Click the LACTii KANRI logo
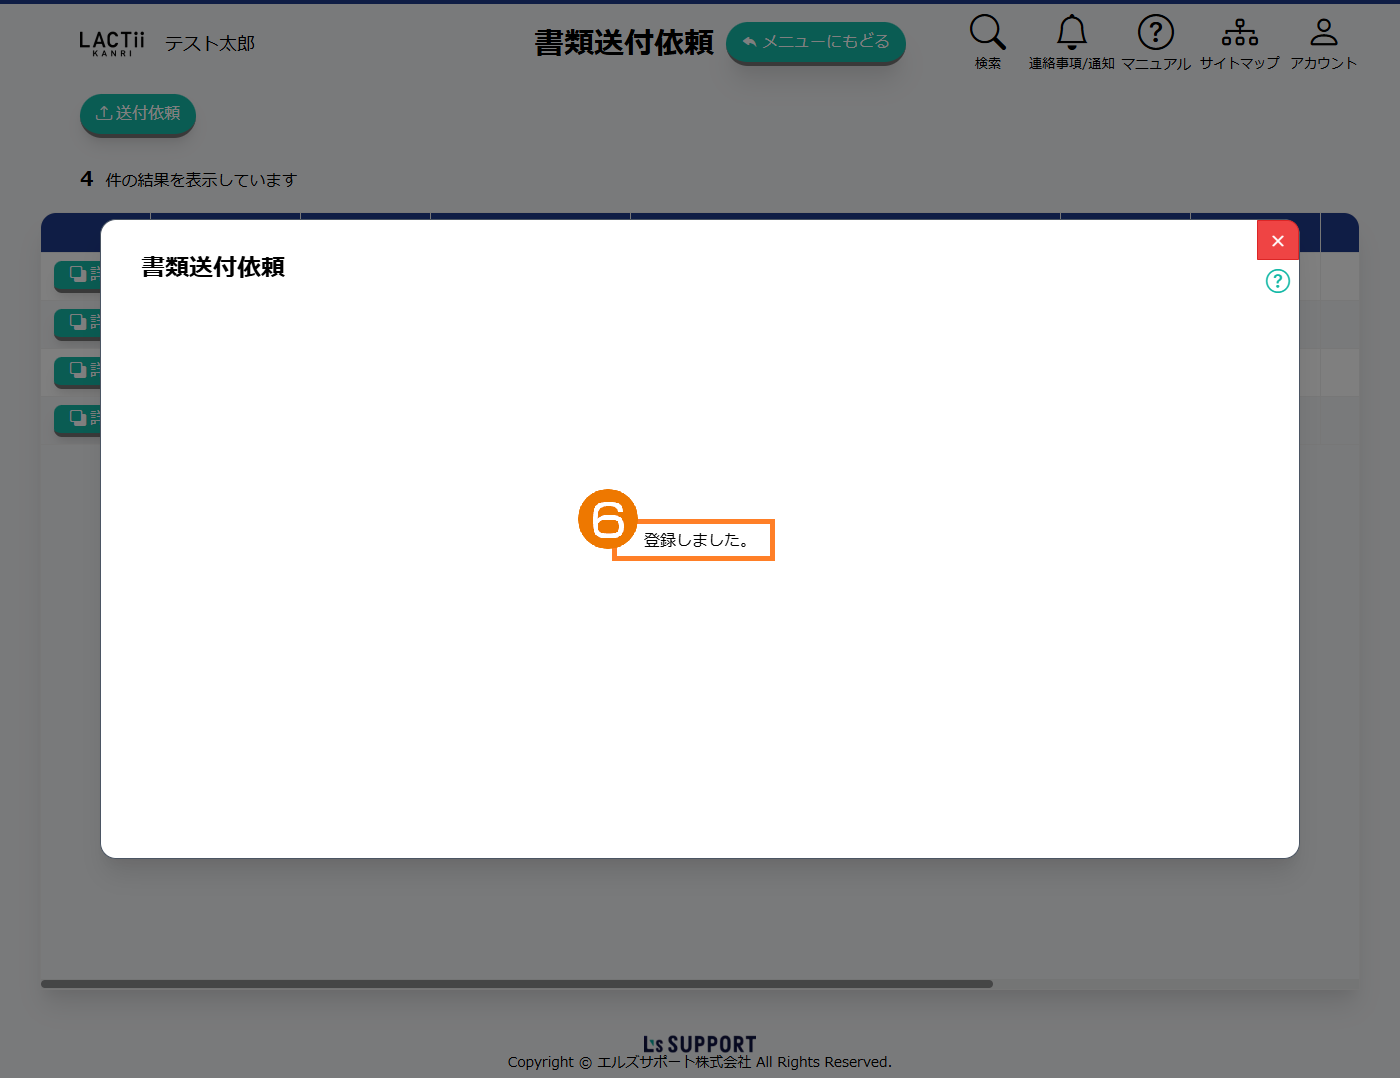This screenshot has width=1400, height=1078. tap(111, 43)
